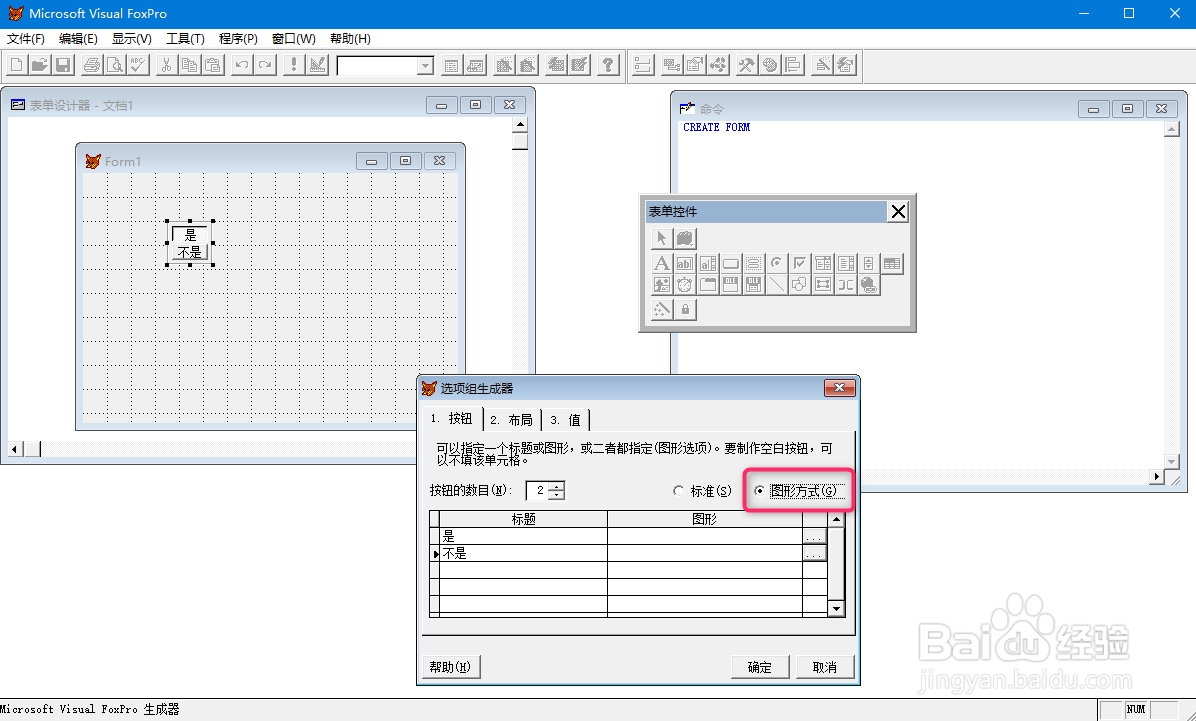
Task: Click the Undo toolbar icon
Action: click(242, 65)
